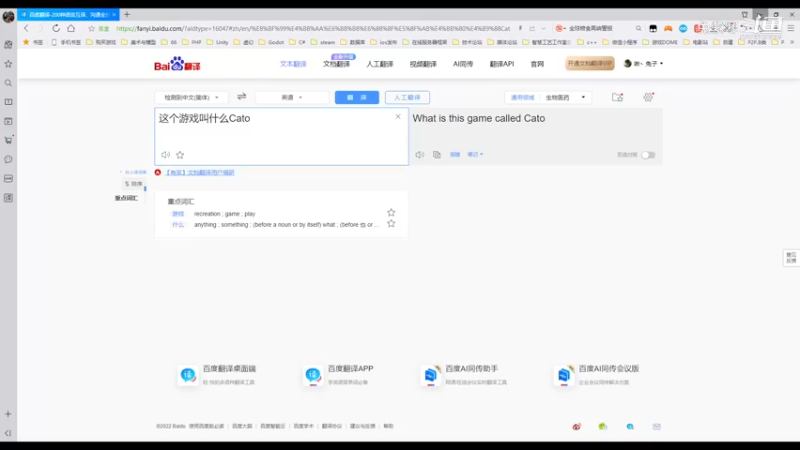Screen dimensions: 800x450
Task: Open the 翻译API nav tab
Action: (502, 64)
